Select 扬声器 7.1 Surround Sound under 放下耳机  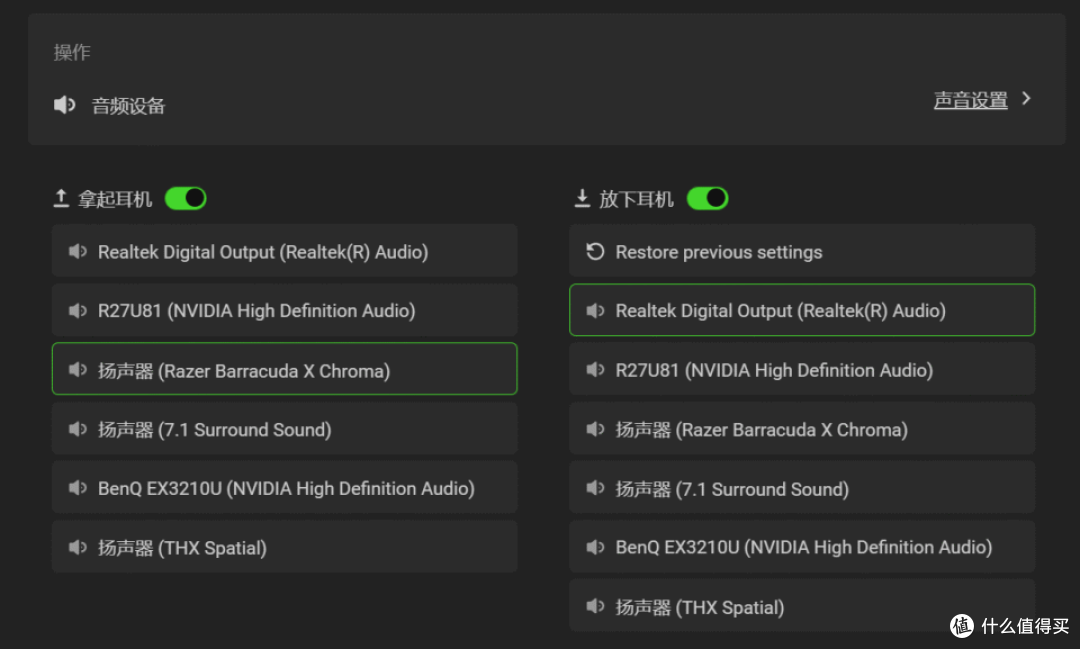(x=802, y=488)
